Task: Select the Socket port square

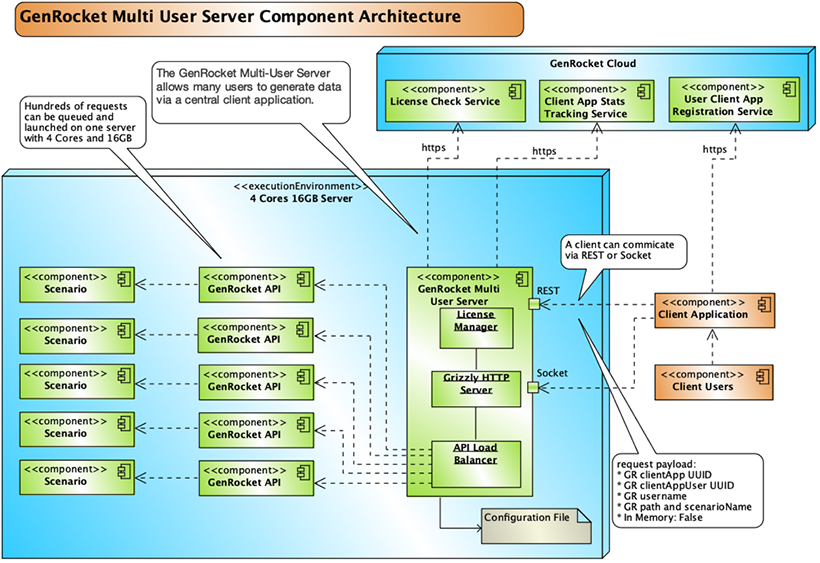Action: pyautogui.click(x=533, y=387)
